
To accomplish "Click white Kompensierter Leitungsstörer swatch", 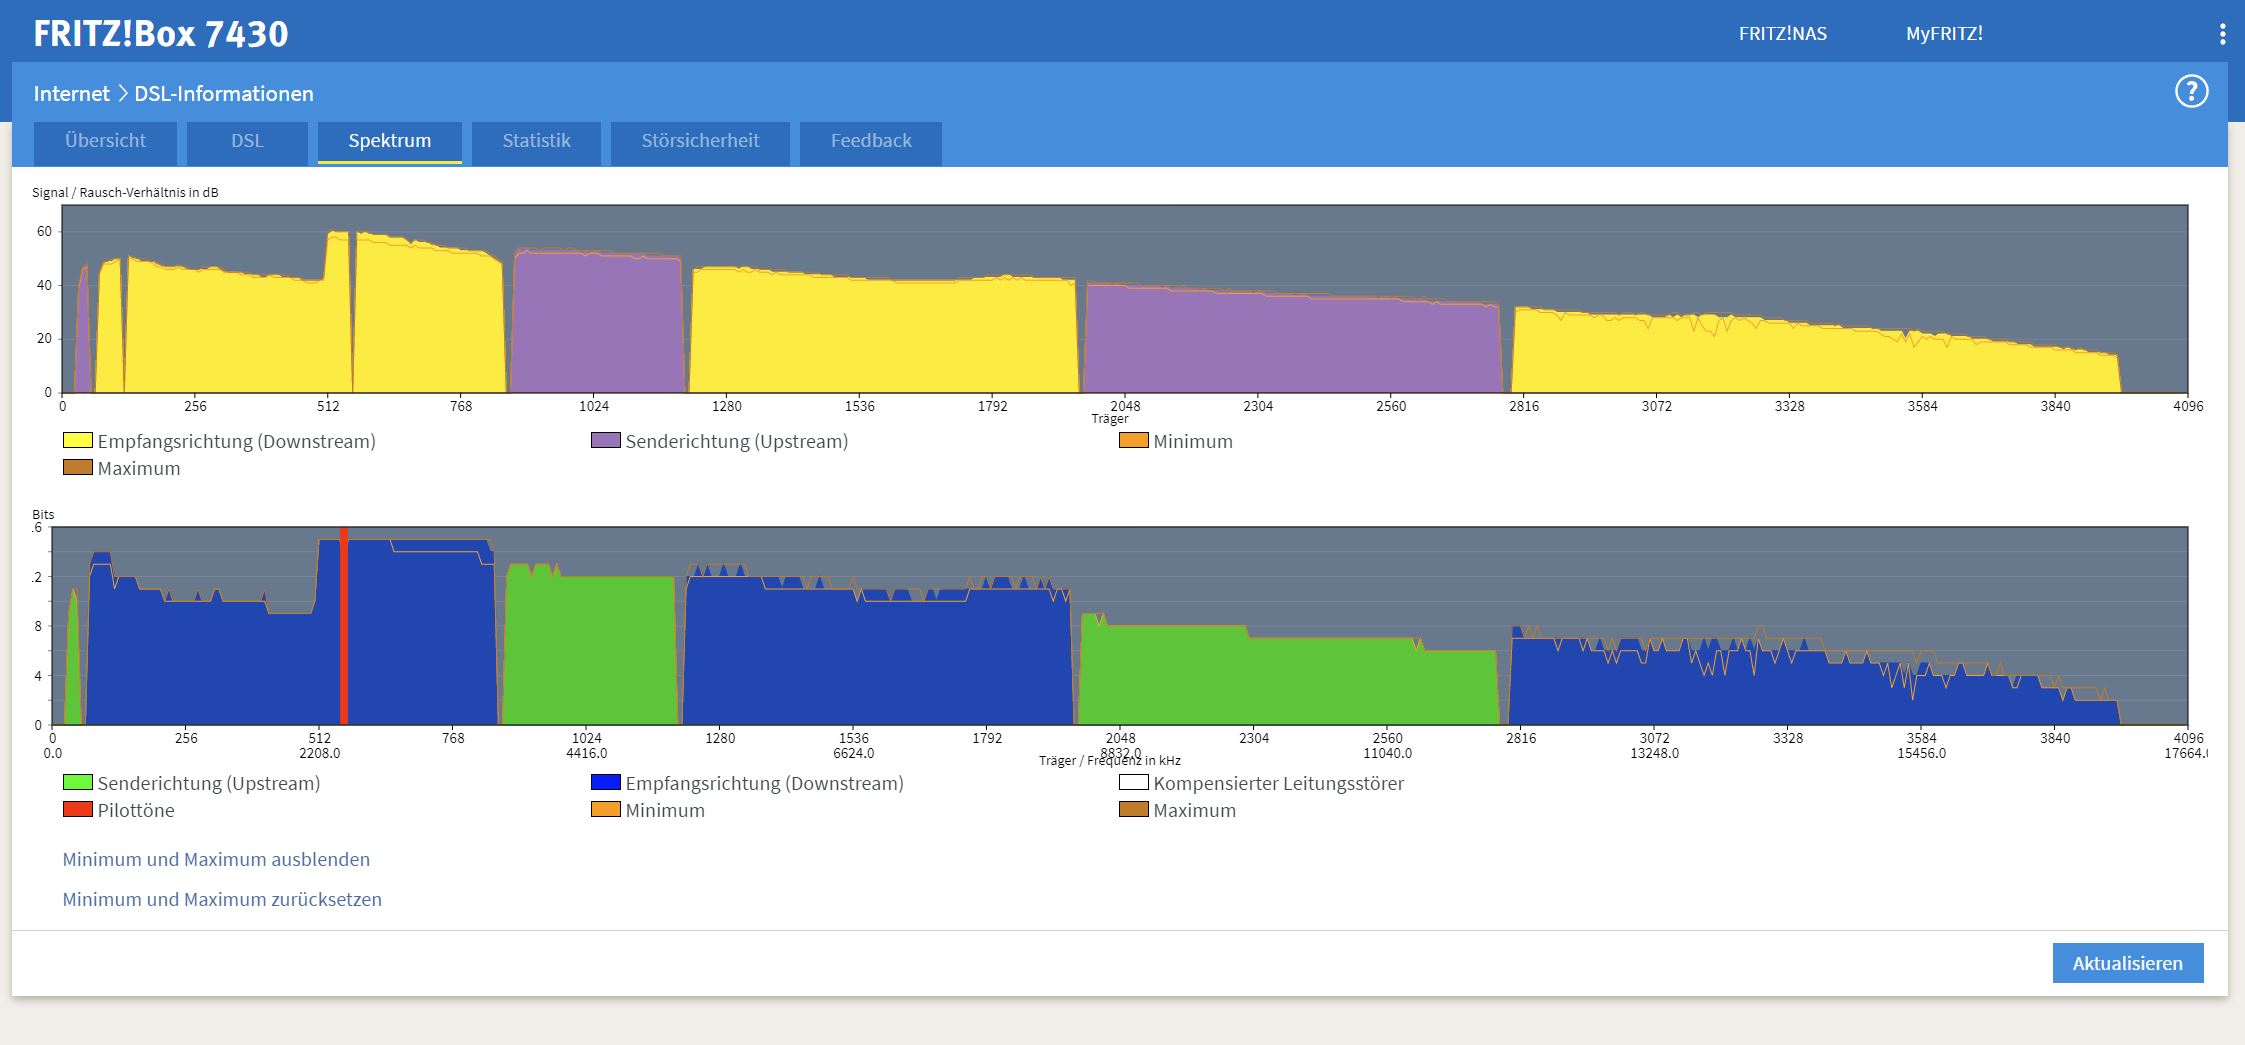I will coord(1134,782).
